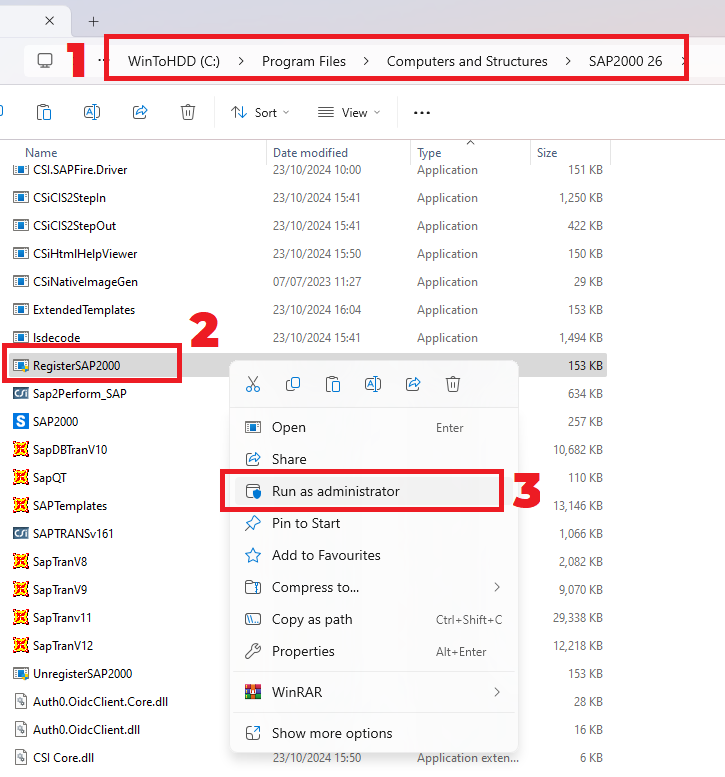
Task: Select the RegisterSAP2000 file
Action: (76, 366)
